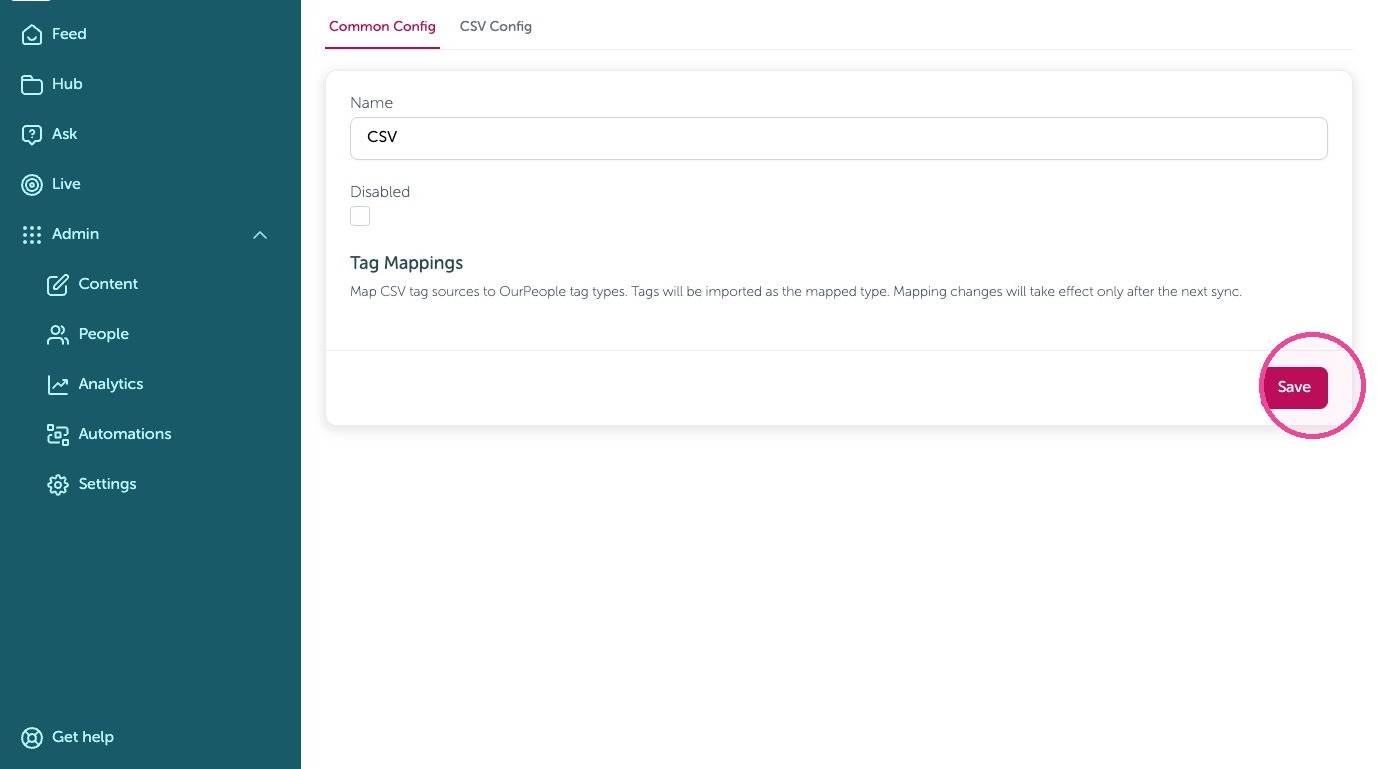The height and width of the screenshot is (769, 1377).
Task: Click the Live target icon
Action: [32, 184]
